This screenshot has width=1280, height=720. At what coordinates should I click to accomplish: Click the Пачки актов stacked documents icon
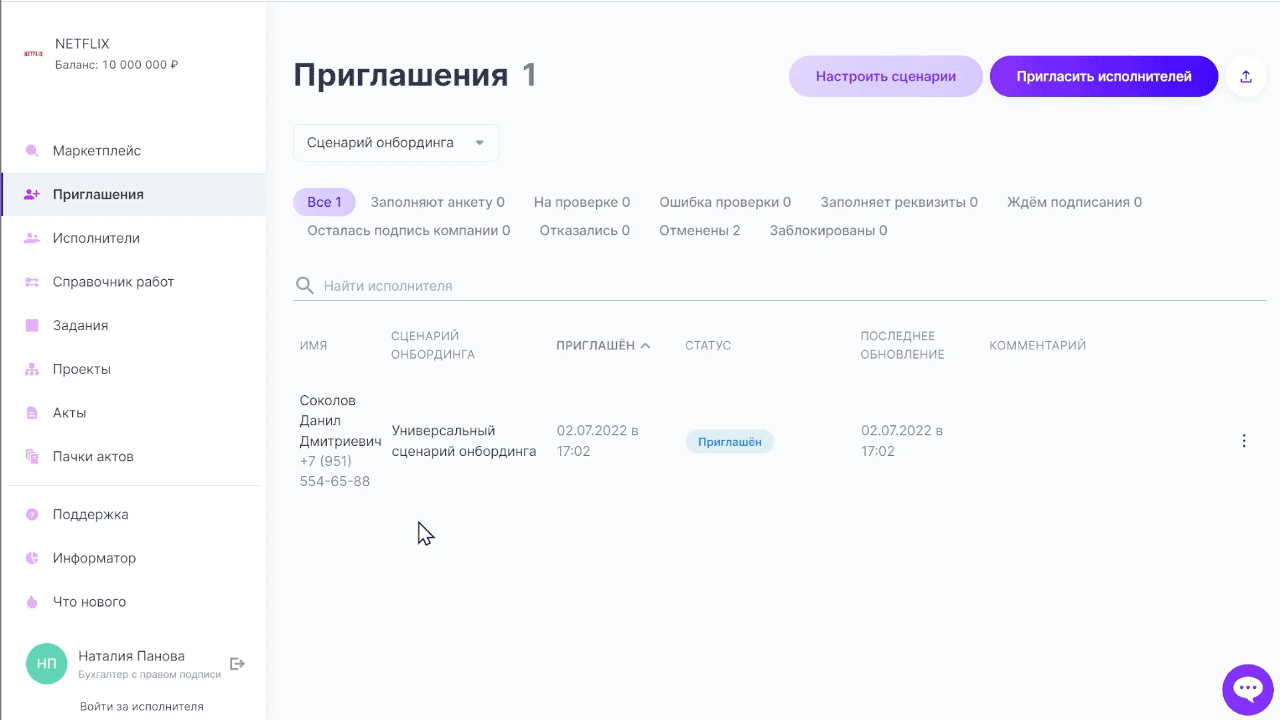pyautogui.click(x=32, y=456)
